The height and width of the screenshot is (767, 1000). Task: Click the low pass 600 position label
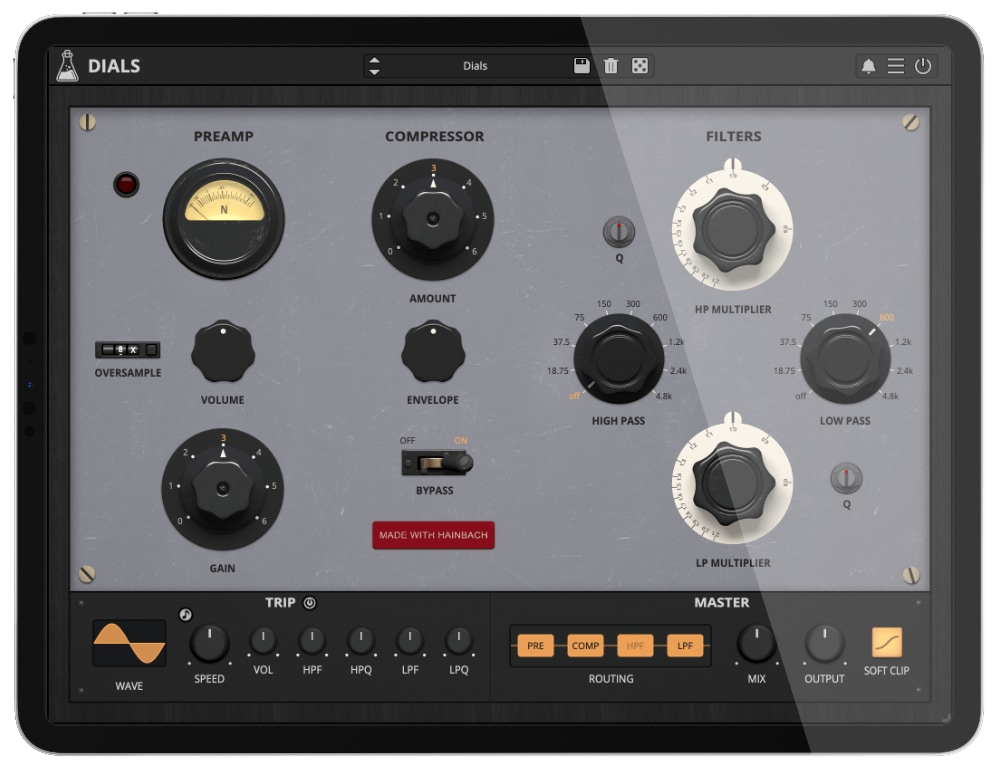pos(886,318)
